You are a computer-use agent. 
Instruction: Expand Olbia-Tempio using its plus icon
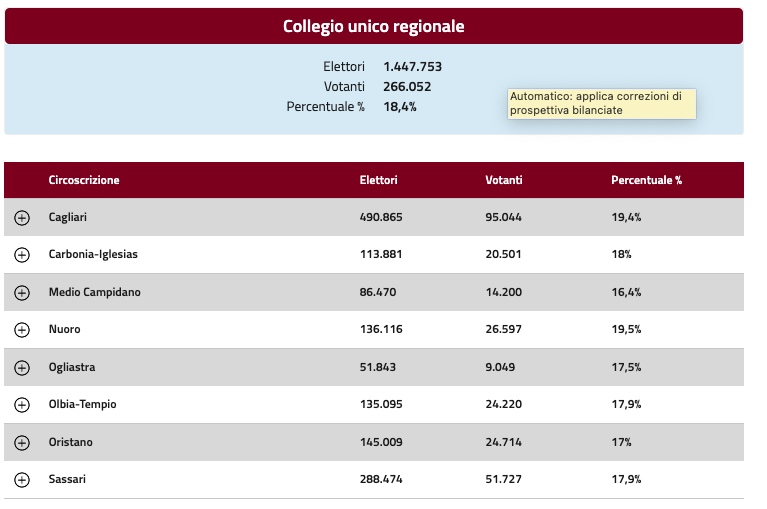tap(22, 405)
